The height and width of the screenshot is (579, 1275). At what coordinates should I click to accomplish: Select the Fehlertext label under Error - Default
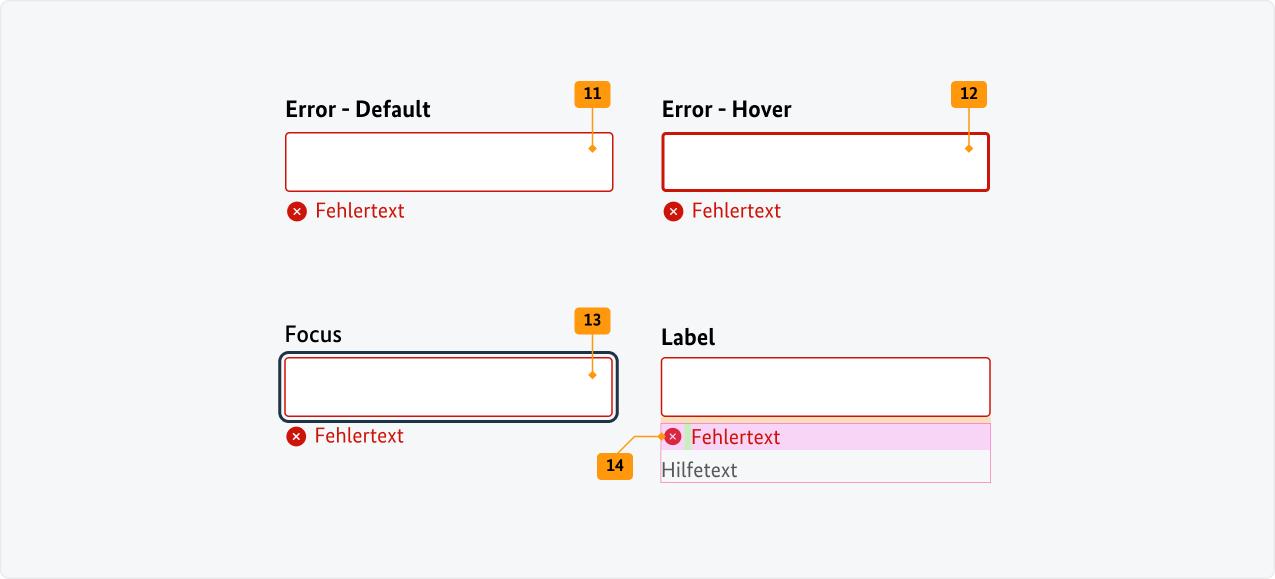coord(359,211)
